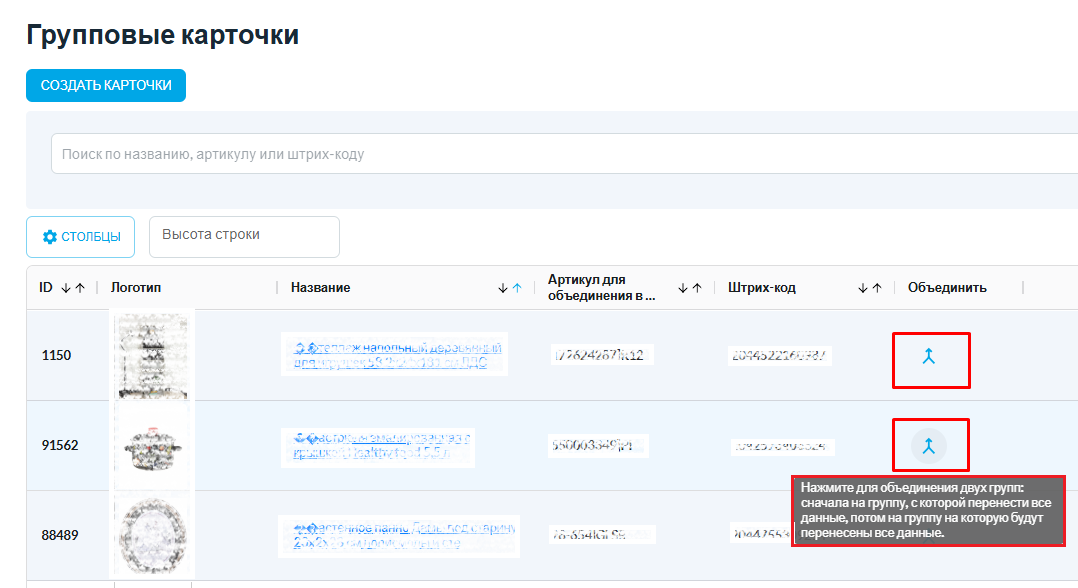Click the Групповые карточки page heading
1078x588 pixels.
[163, 34]
